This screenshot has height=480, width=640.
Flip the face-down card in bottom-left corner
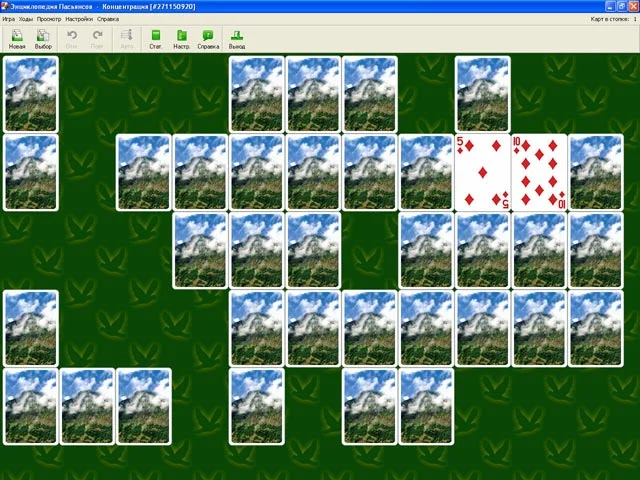click(x=30, y=406)
